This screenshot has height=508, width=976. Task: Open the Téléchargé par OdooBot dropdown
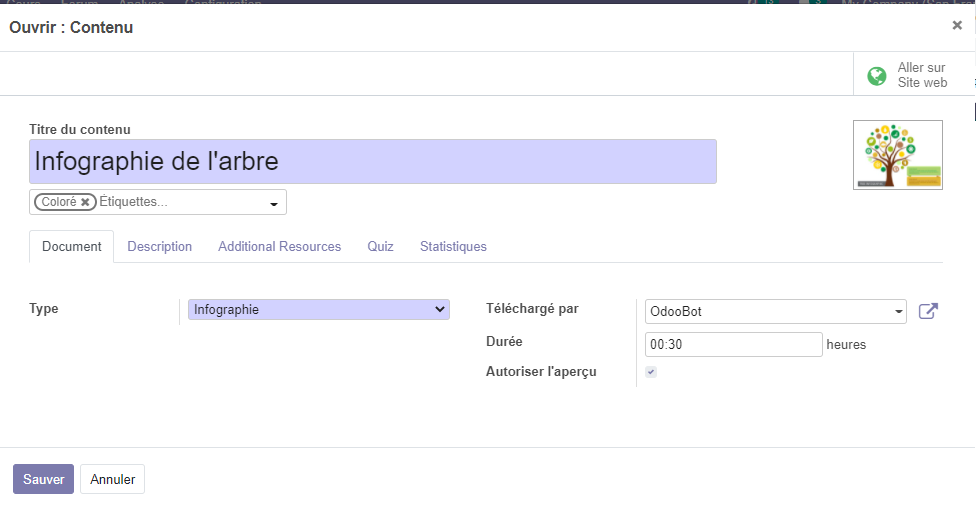pyautogui.click(x=775, y=312)
